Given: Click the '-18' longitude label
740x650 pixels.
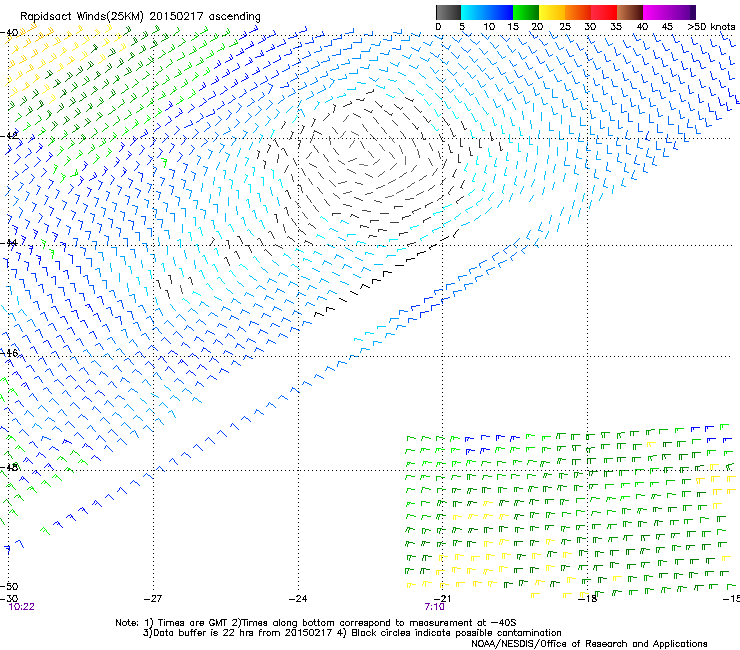Looking at the screenshot, I should point(588,598).
